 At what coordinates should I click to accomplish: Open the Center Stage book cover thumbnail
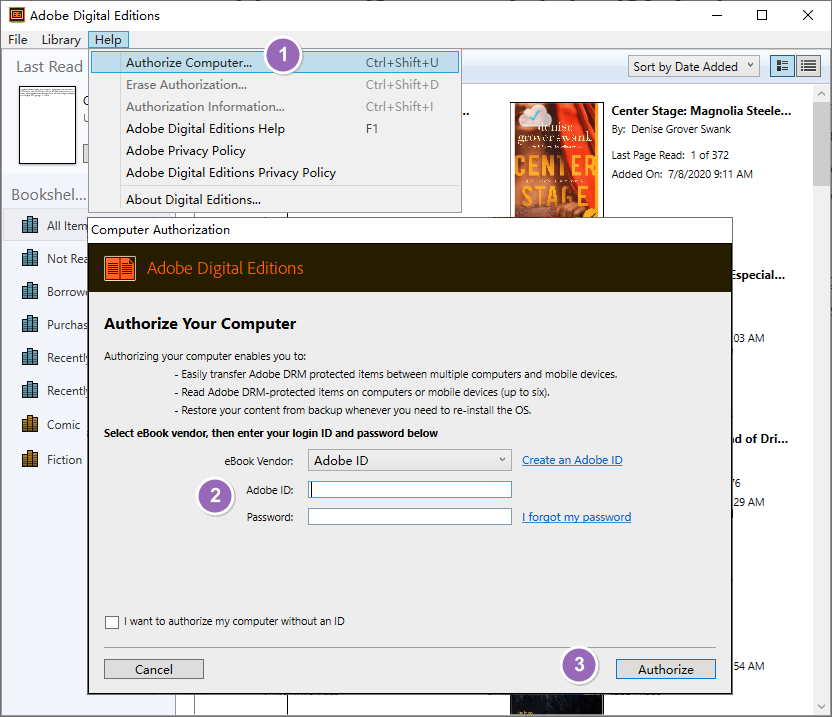[x=556, y=160]
